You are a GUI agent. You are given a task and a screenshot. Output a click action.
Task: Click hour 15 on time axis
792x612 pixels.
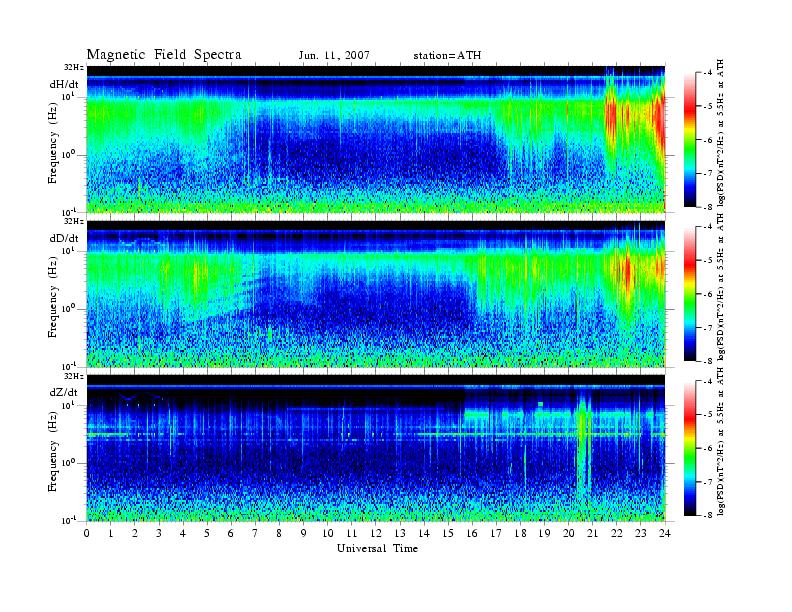point(448,533)
